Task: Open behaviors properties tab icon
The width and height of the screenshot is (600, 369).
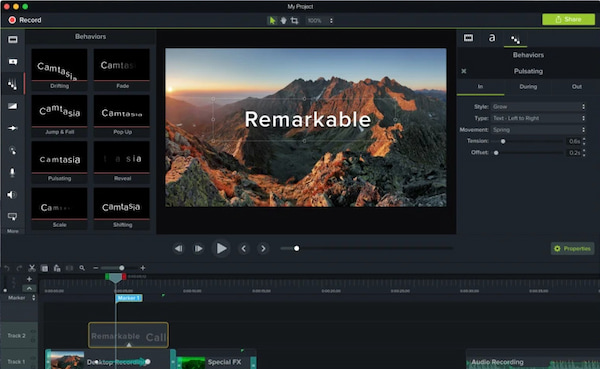Action: tap(515, 39)
